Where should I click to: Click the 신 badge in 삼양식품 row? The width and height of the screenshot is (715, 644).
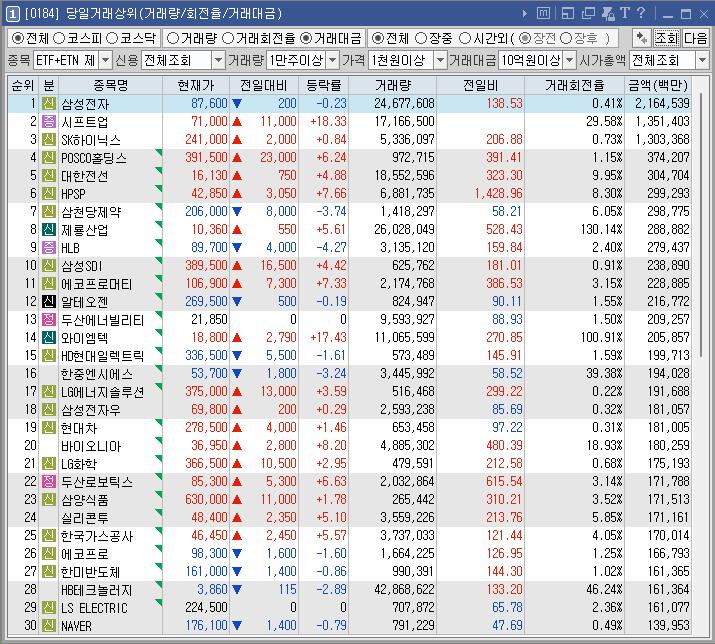(x=49, y=499)
